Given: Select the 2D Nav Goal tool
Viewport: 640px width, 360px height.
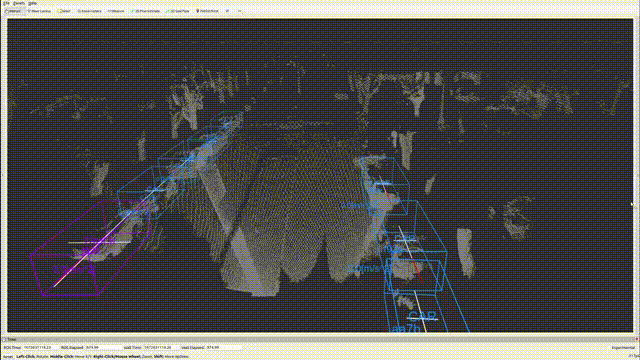Looking at the screenshot, I should (x=178, y=11).
